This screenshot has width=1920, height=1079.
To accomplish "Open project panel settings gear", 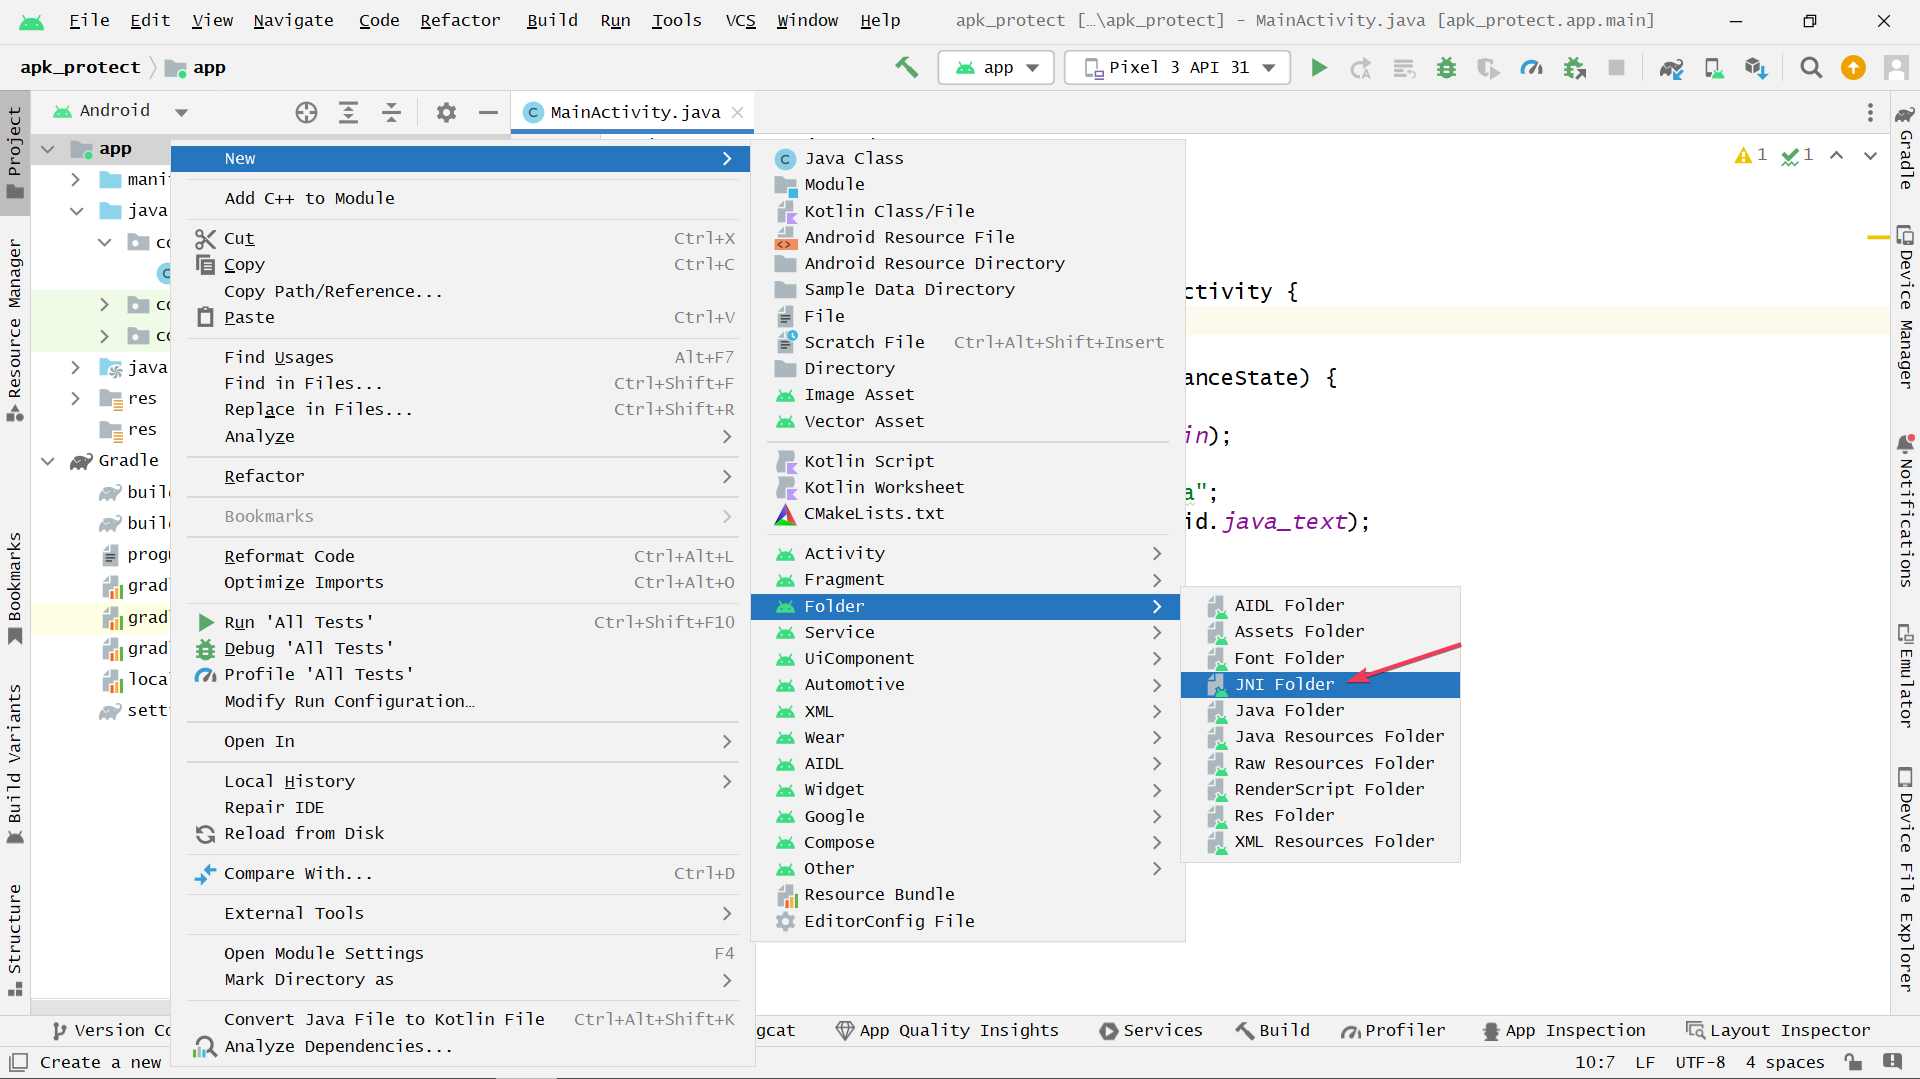I will 446,113.
